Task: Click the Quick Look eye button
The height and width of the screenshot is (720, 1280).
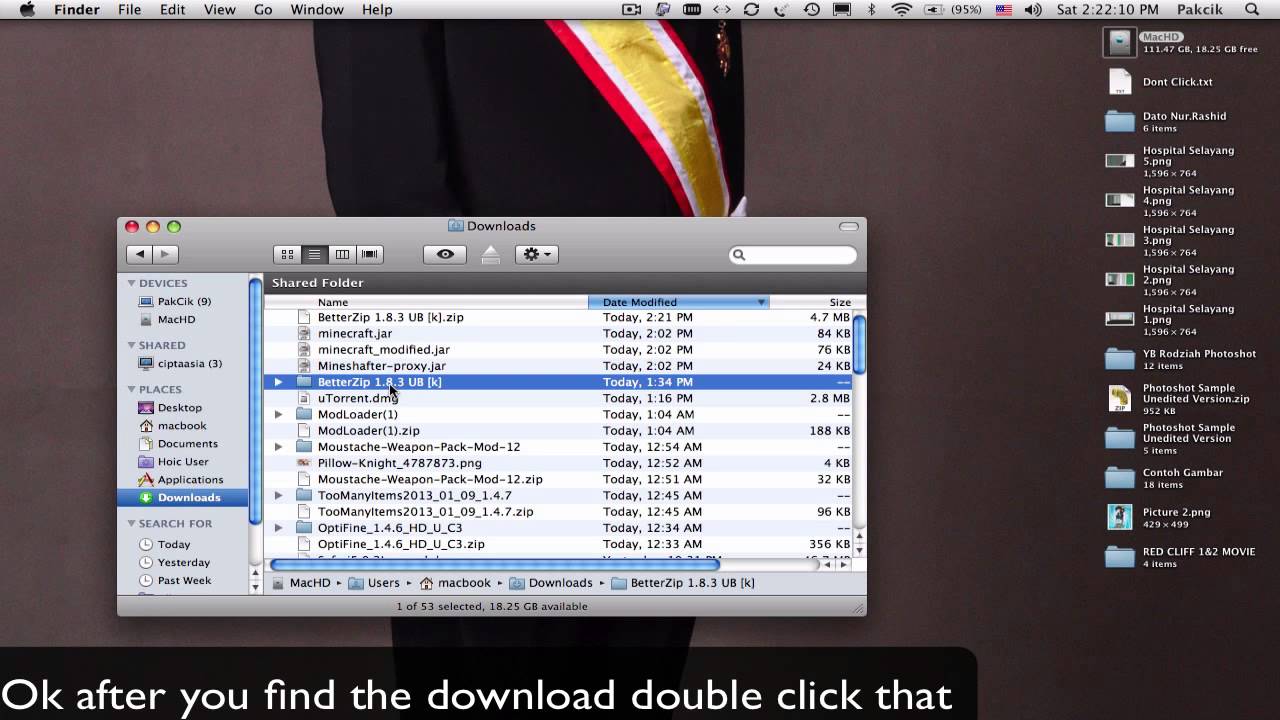Action: pos(445,255)
